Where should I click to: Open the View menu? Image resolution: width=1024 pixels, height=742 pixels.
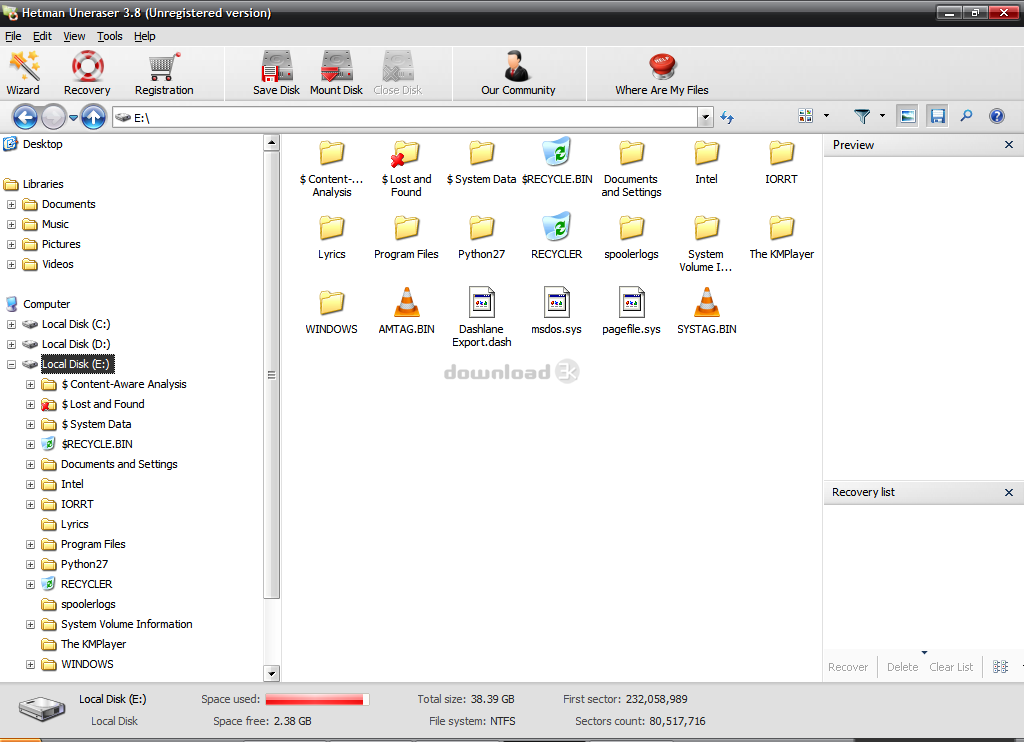coord(74,37)
